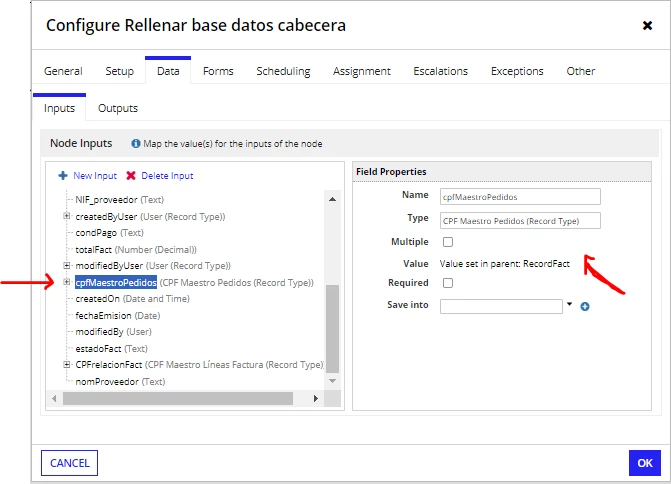Open the General tab
Image resolution: width=671 pixels, height=484 pixels.
pos(63,71)
